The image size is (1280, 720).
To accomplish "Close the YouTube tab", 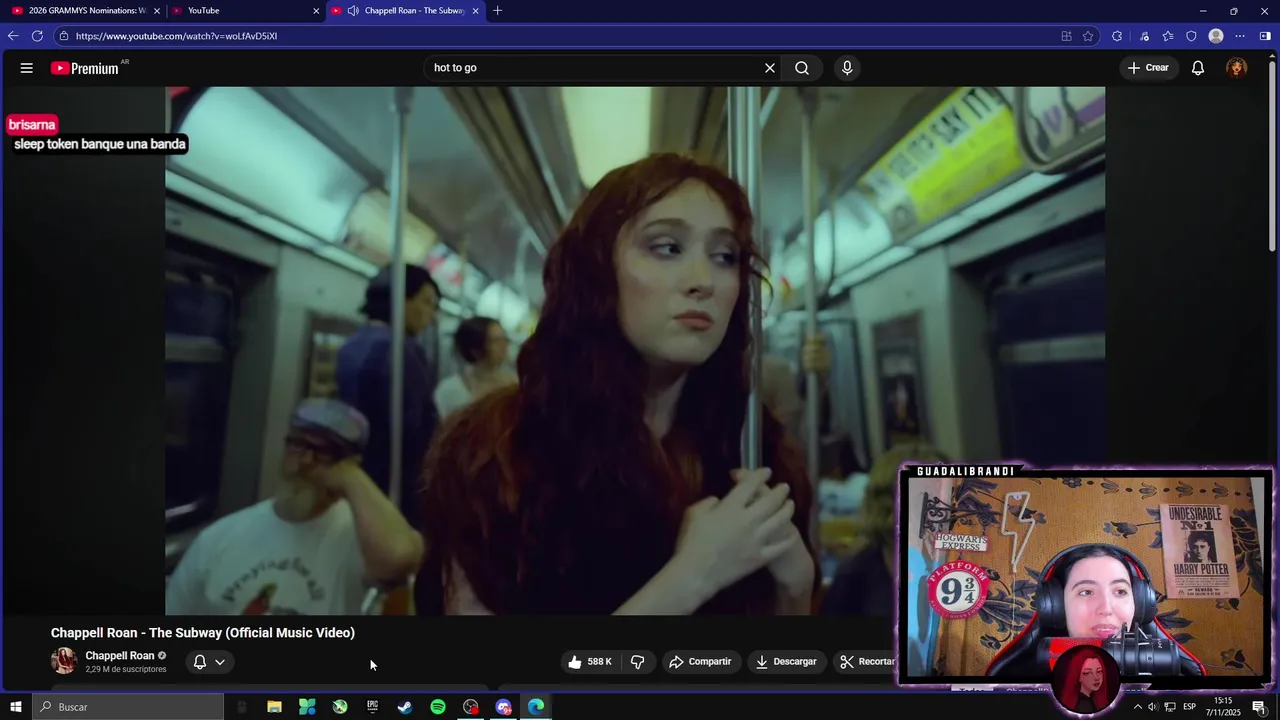I will (316, 11).
